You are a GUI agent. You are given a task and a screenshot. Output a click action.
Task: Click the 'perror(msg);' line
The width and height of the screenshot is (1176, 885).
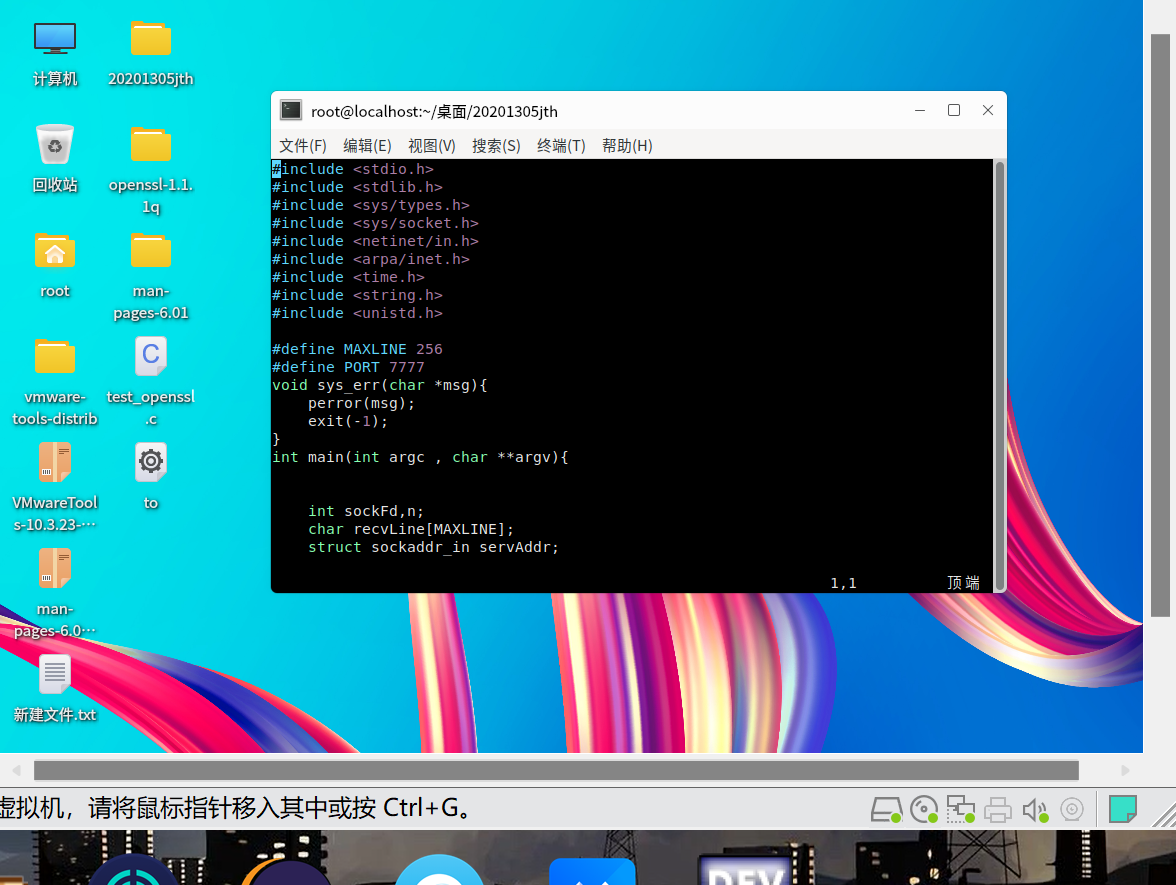coord(362,403)
